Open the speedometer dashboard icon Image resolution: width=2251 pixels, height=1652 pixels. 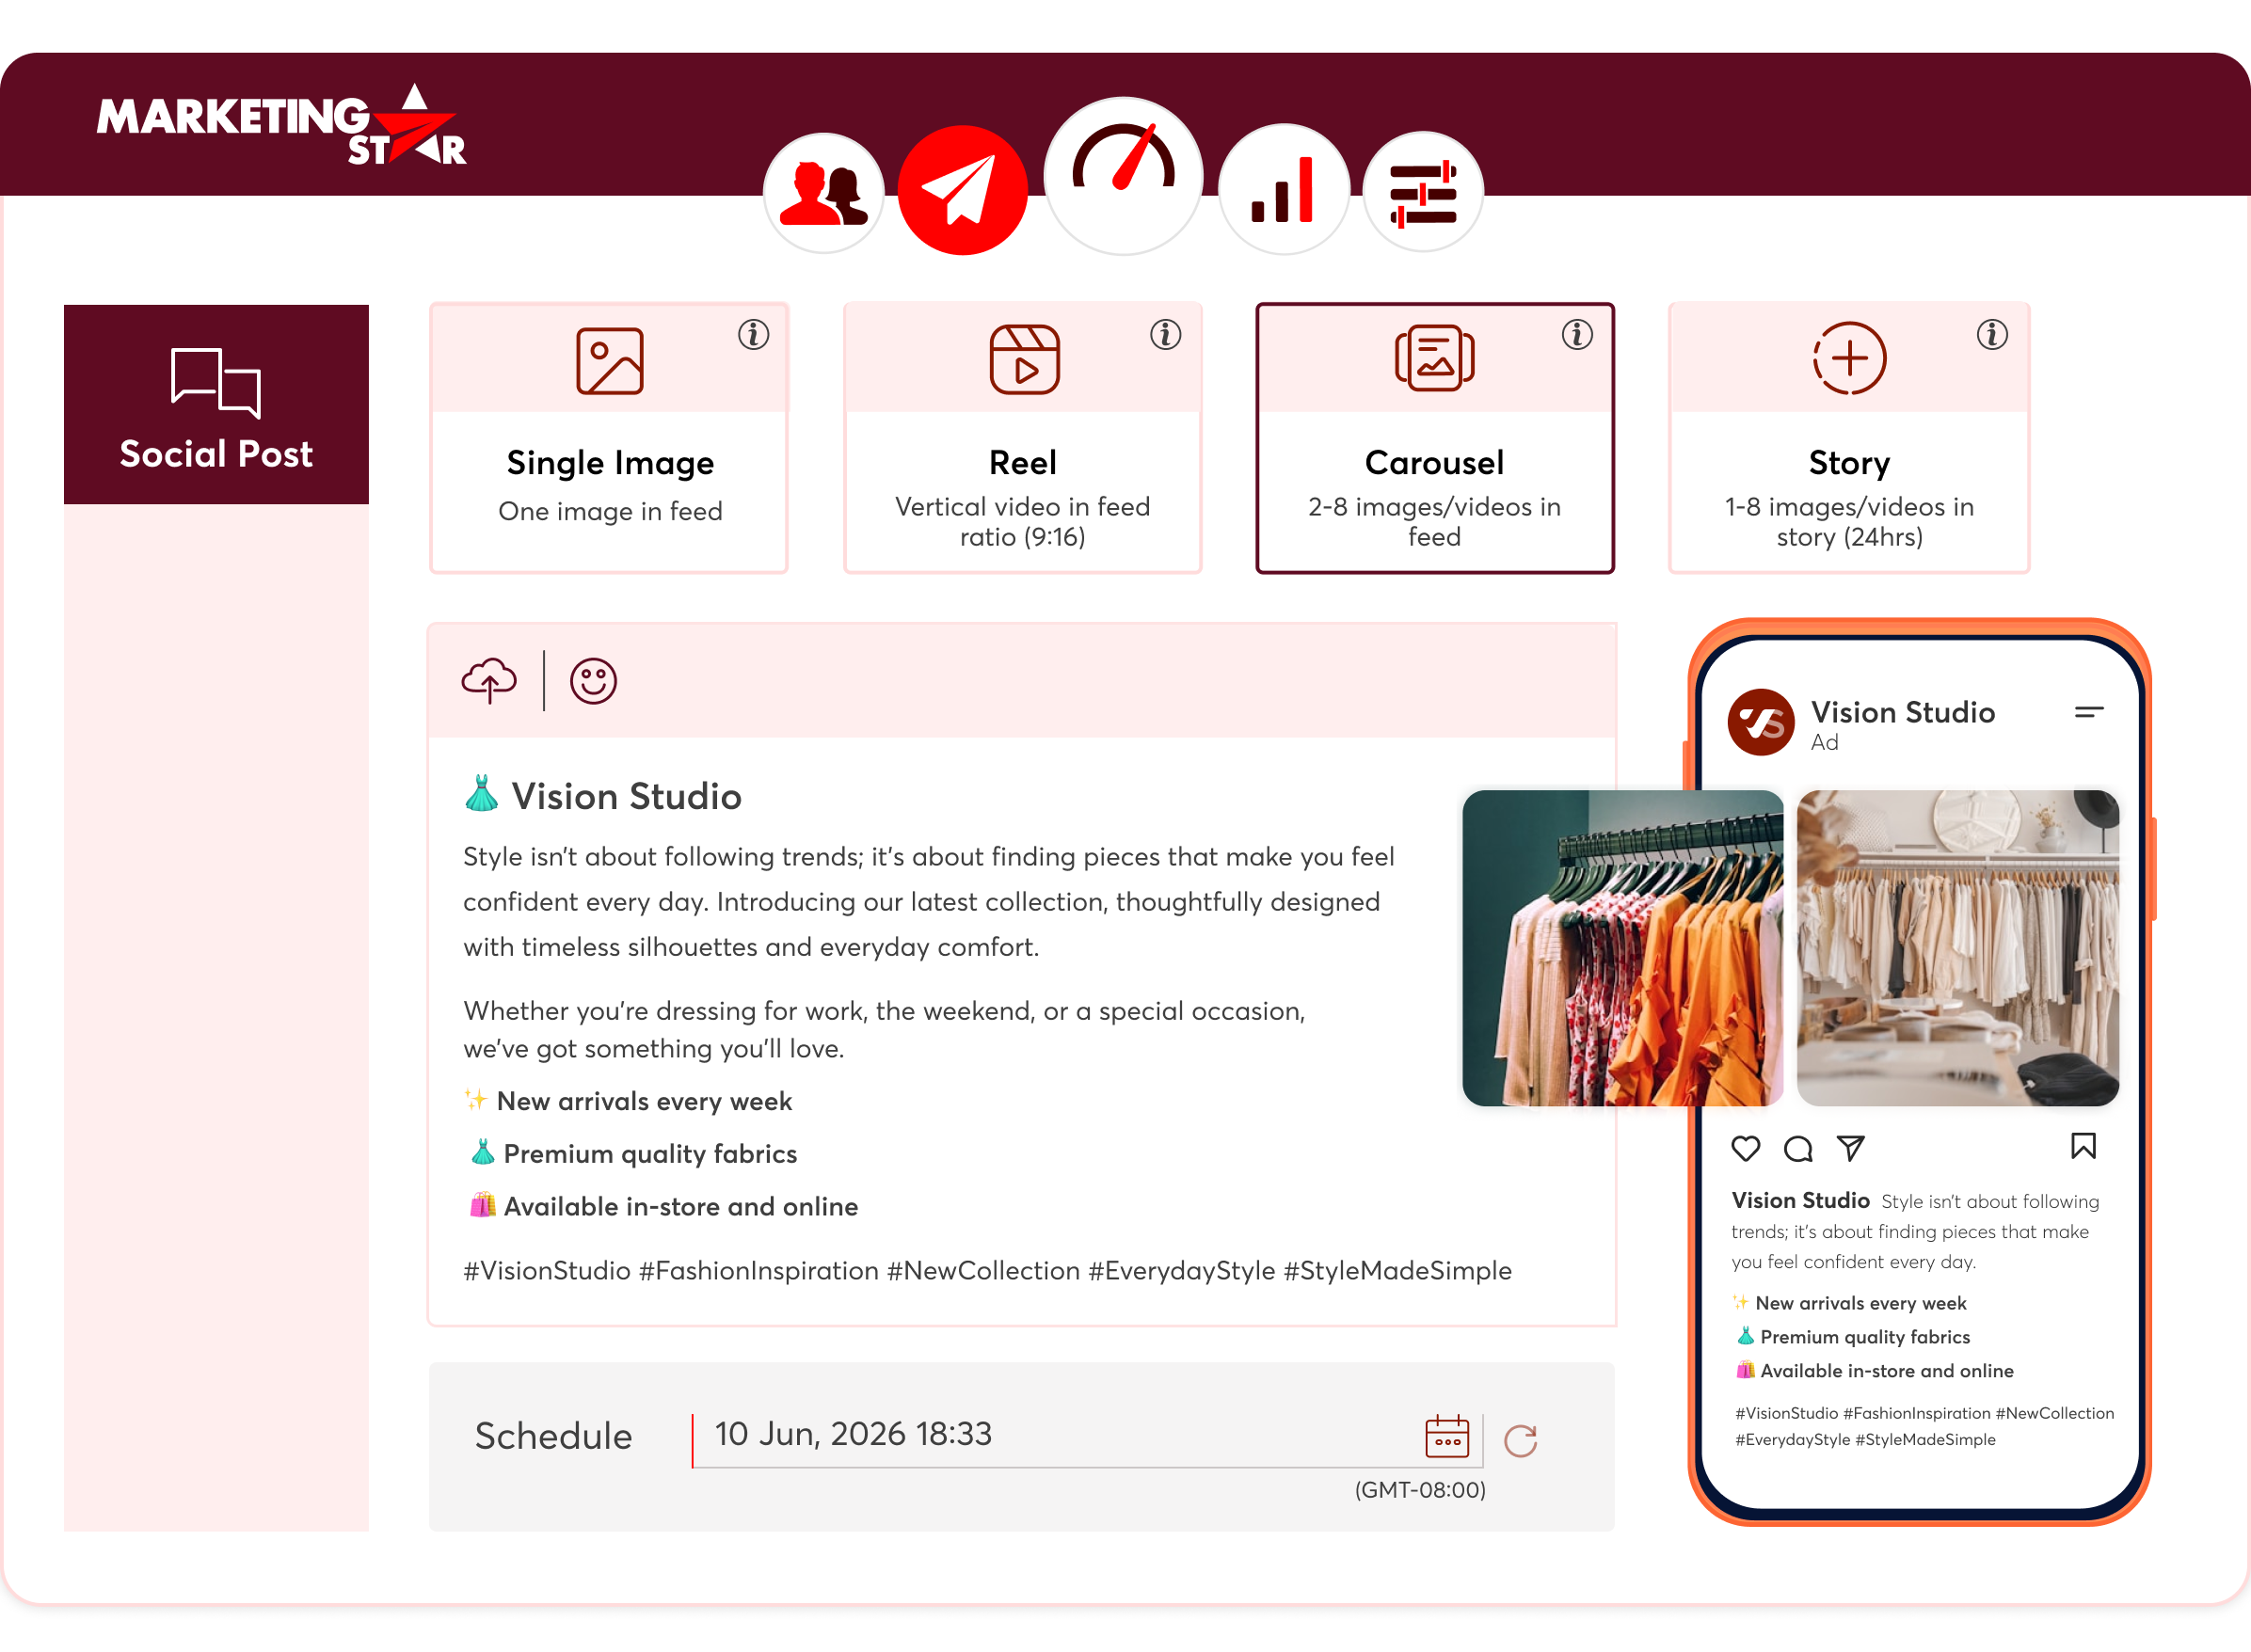(1123, 175)
